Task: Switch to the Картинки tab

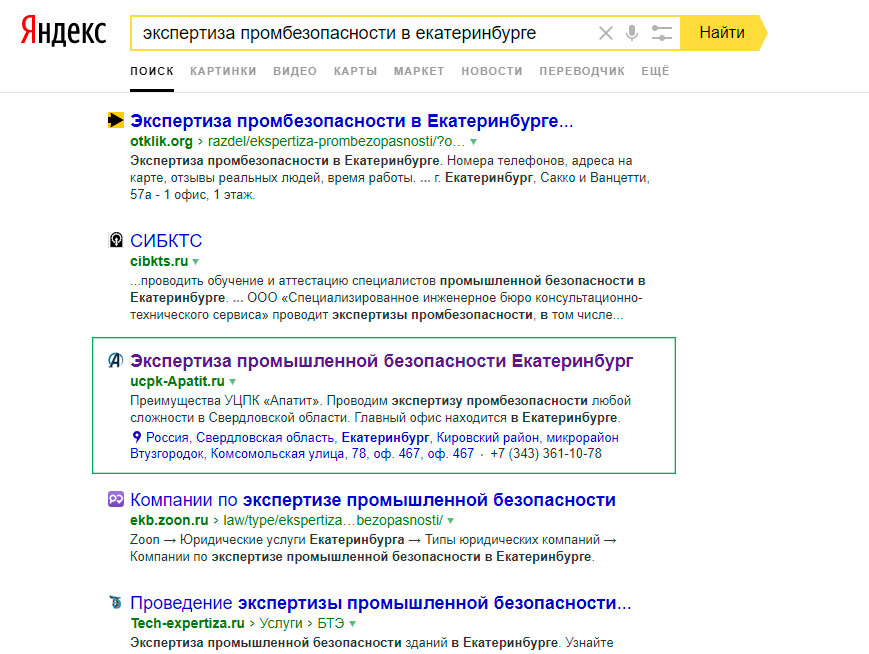Action: (x=223, y=71)
